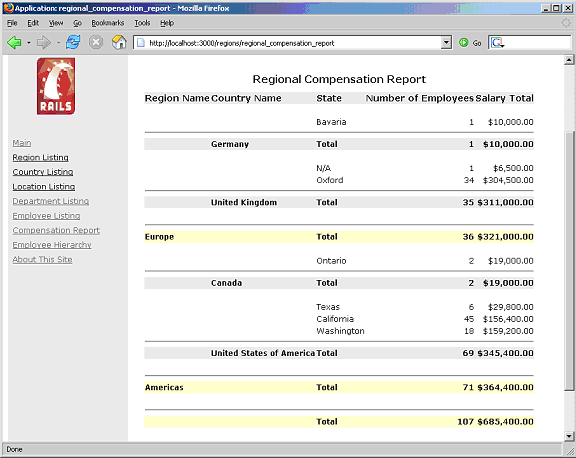Click the Done status bar text

click(14, 449)
